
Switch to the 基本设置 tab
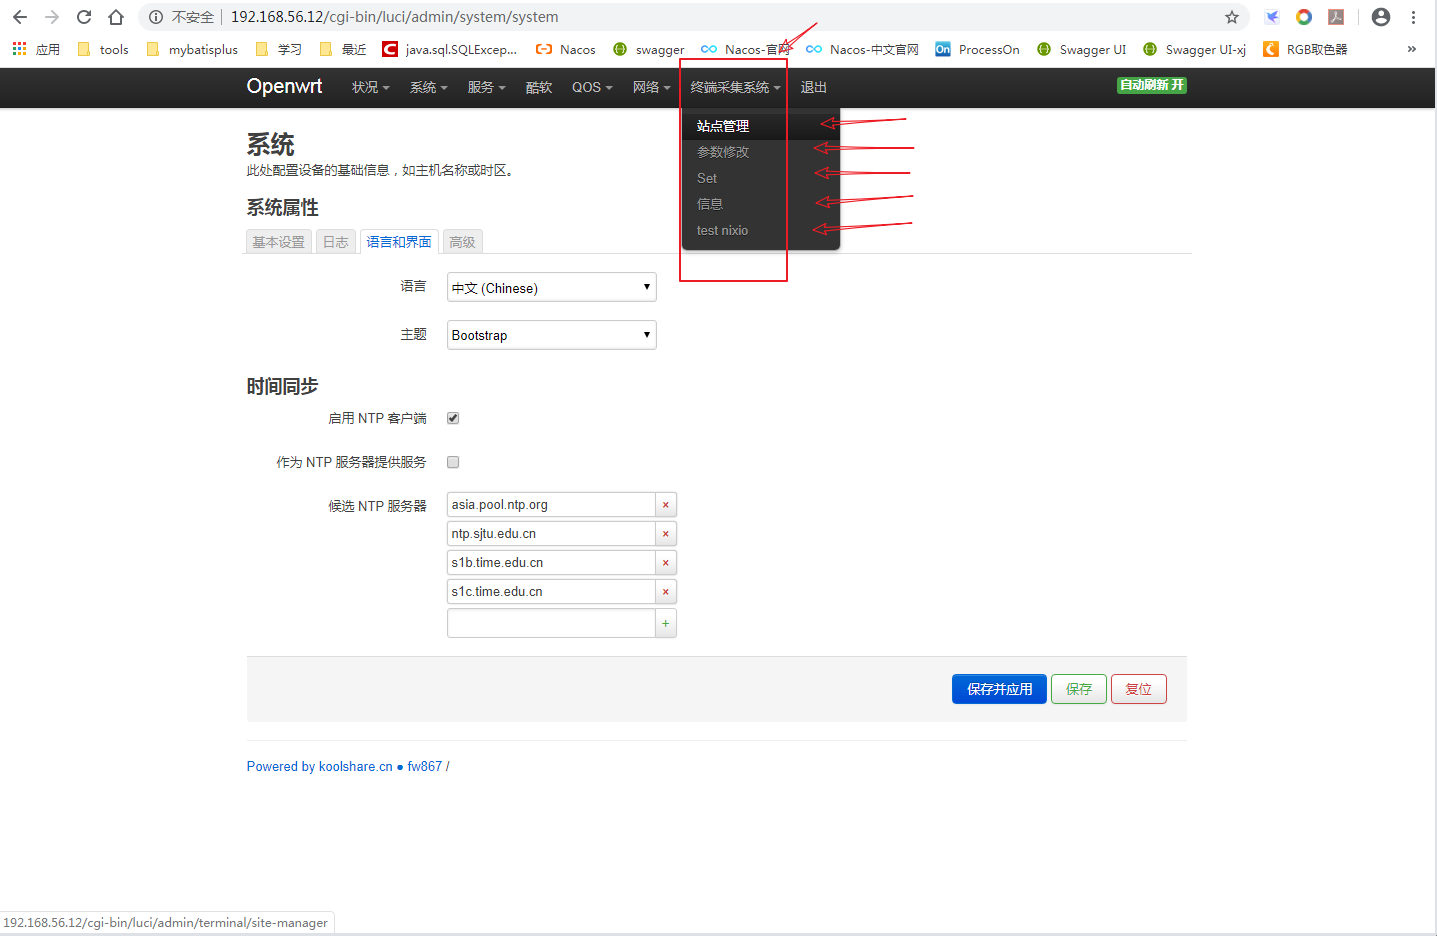point(278,241)
